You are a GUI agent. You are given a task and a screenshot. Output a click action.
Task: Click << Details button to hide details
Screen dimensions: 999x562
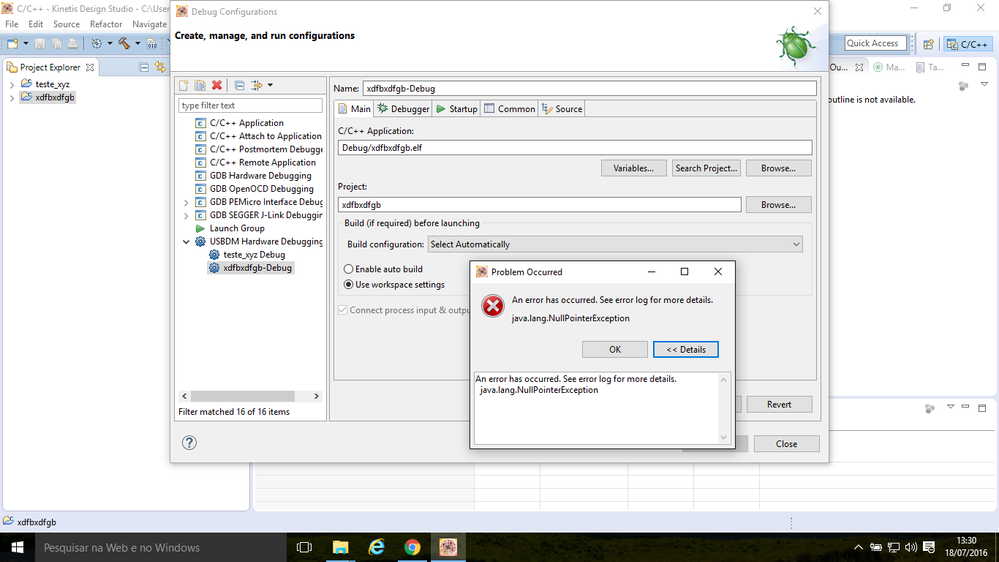pos(686,350)
